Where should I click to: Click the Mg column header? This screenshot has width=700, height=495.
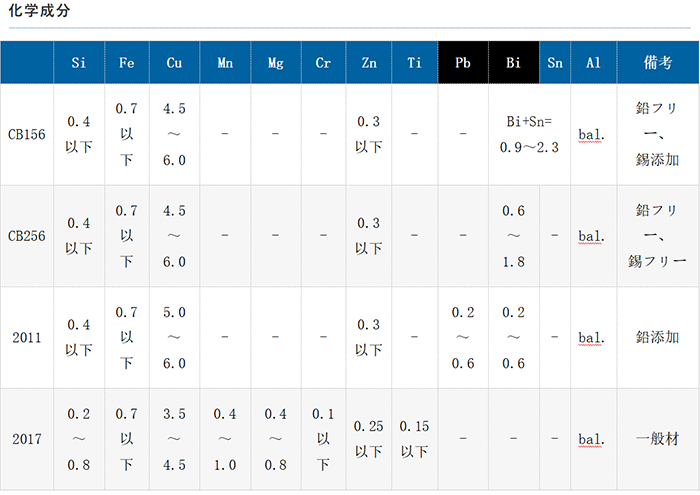(276, 63)
